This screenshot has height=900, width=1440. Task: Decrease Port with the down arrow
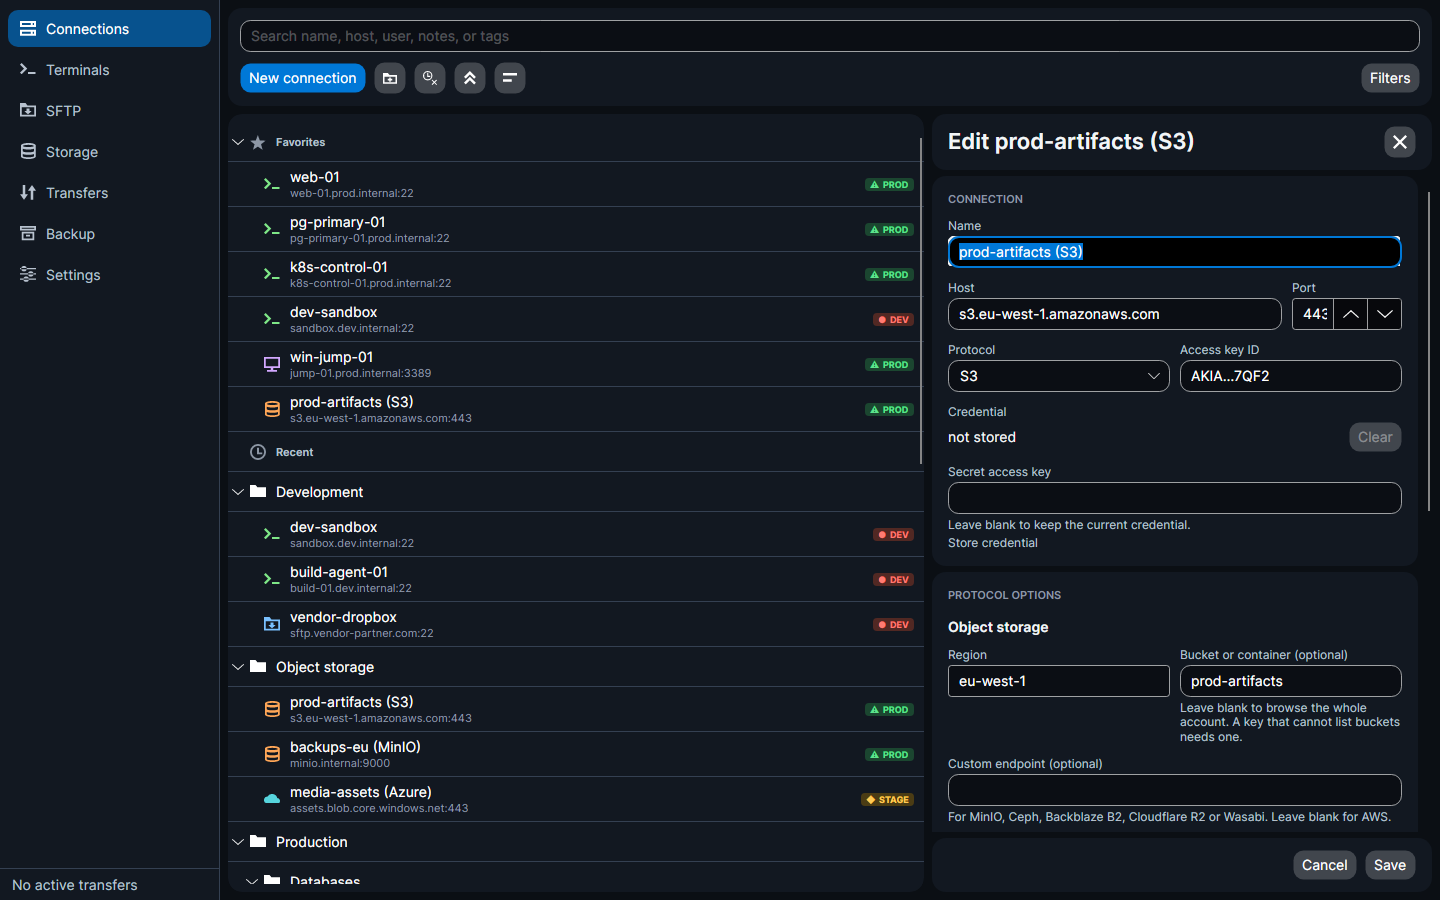click(1385, 314)
